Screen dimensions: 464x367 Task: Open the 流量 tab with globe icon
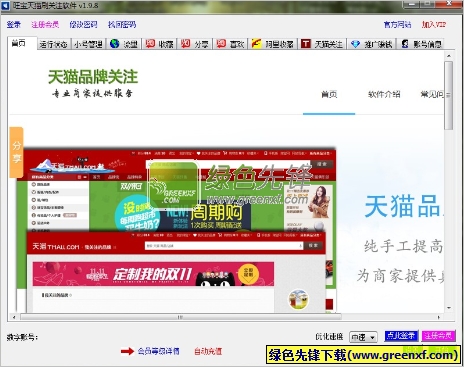point(124,44)
